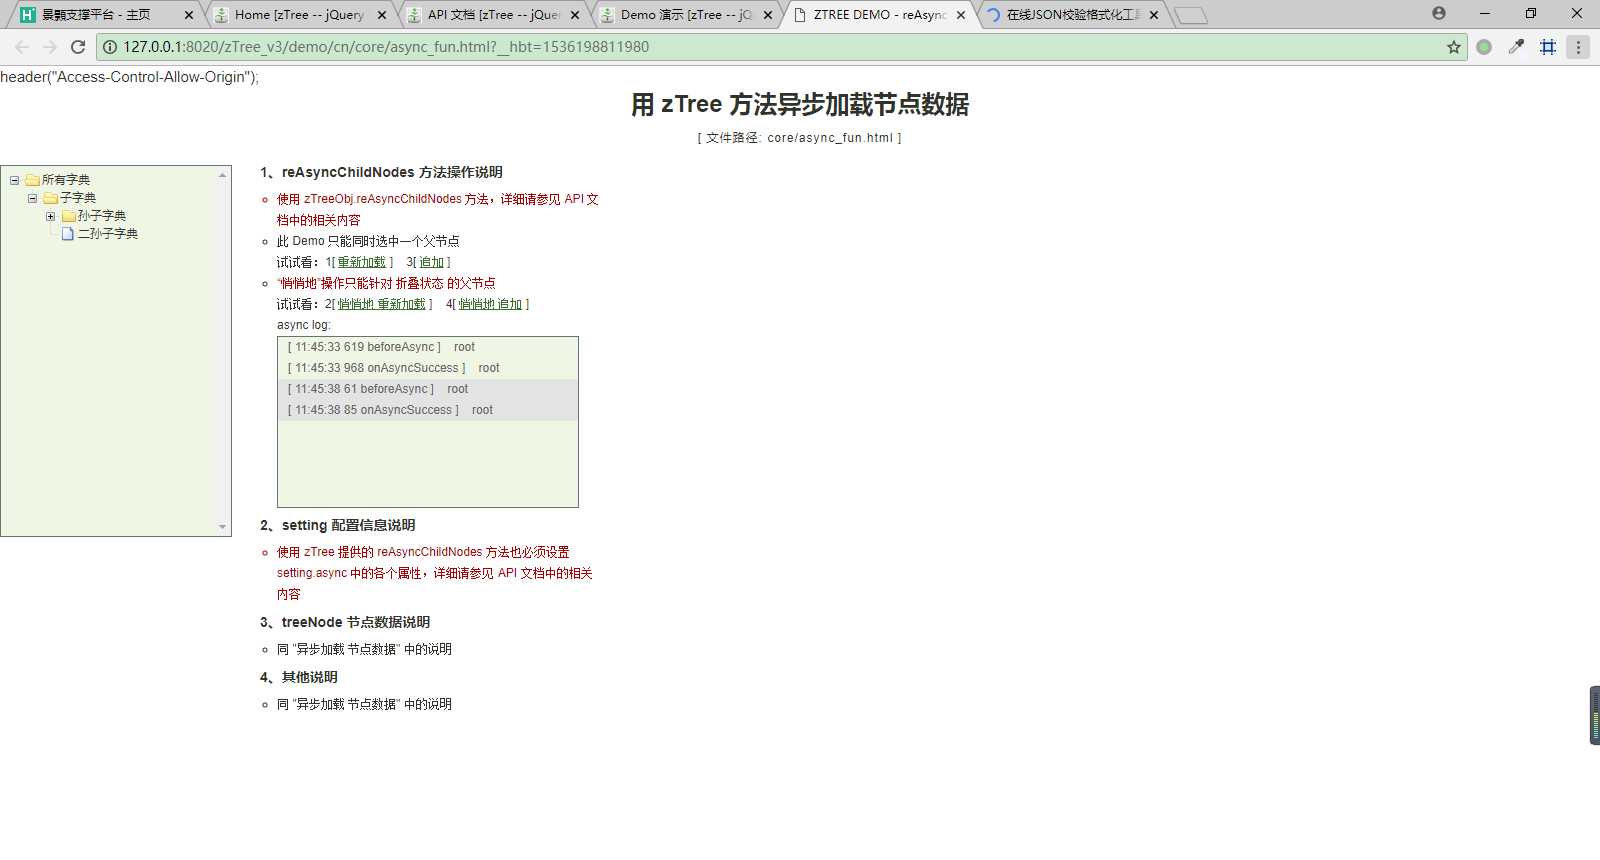
Task: Switch to the Demo 演示 zTree tab
Action: click(687, 15)
